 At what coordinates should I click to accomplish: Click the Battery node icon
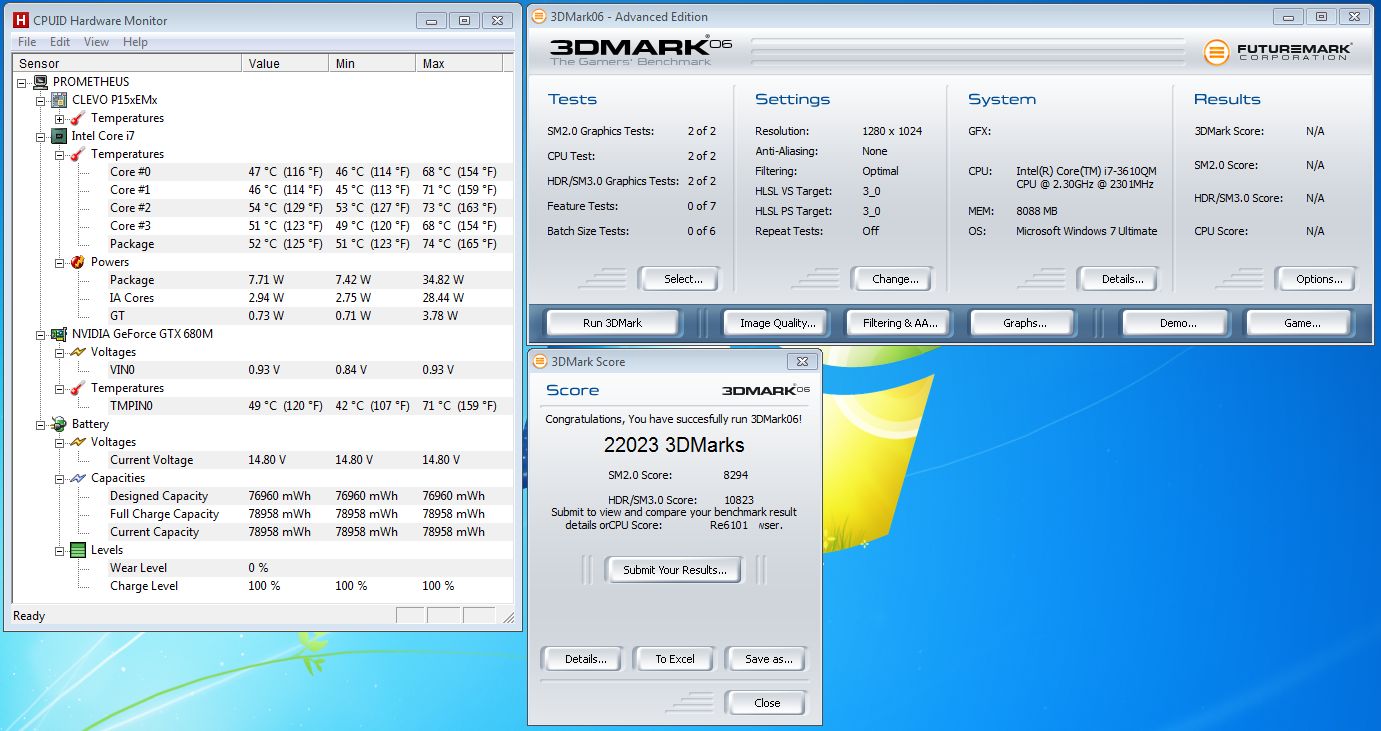[x=59, y=424]
